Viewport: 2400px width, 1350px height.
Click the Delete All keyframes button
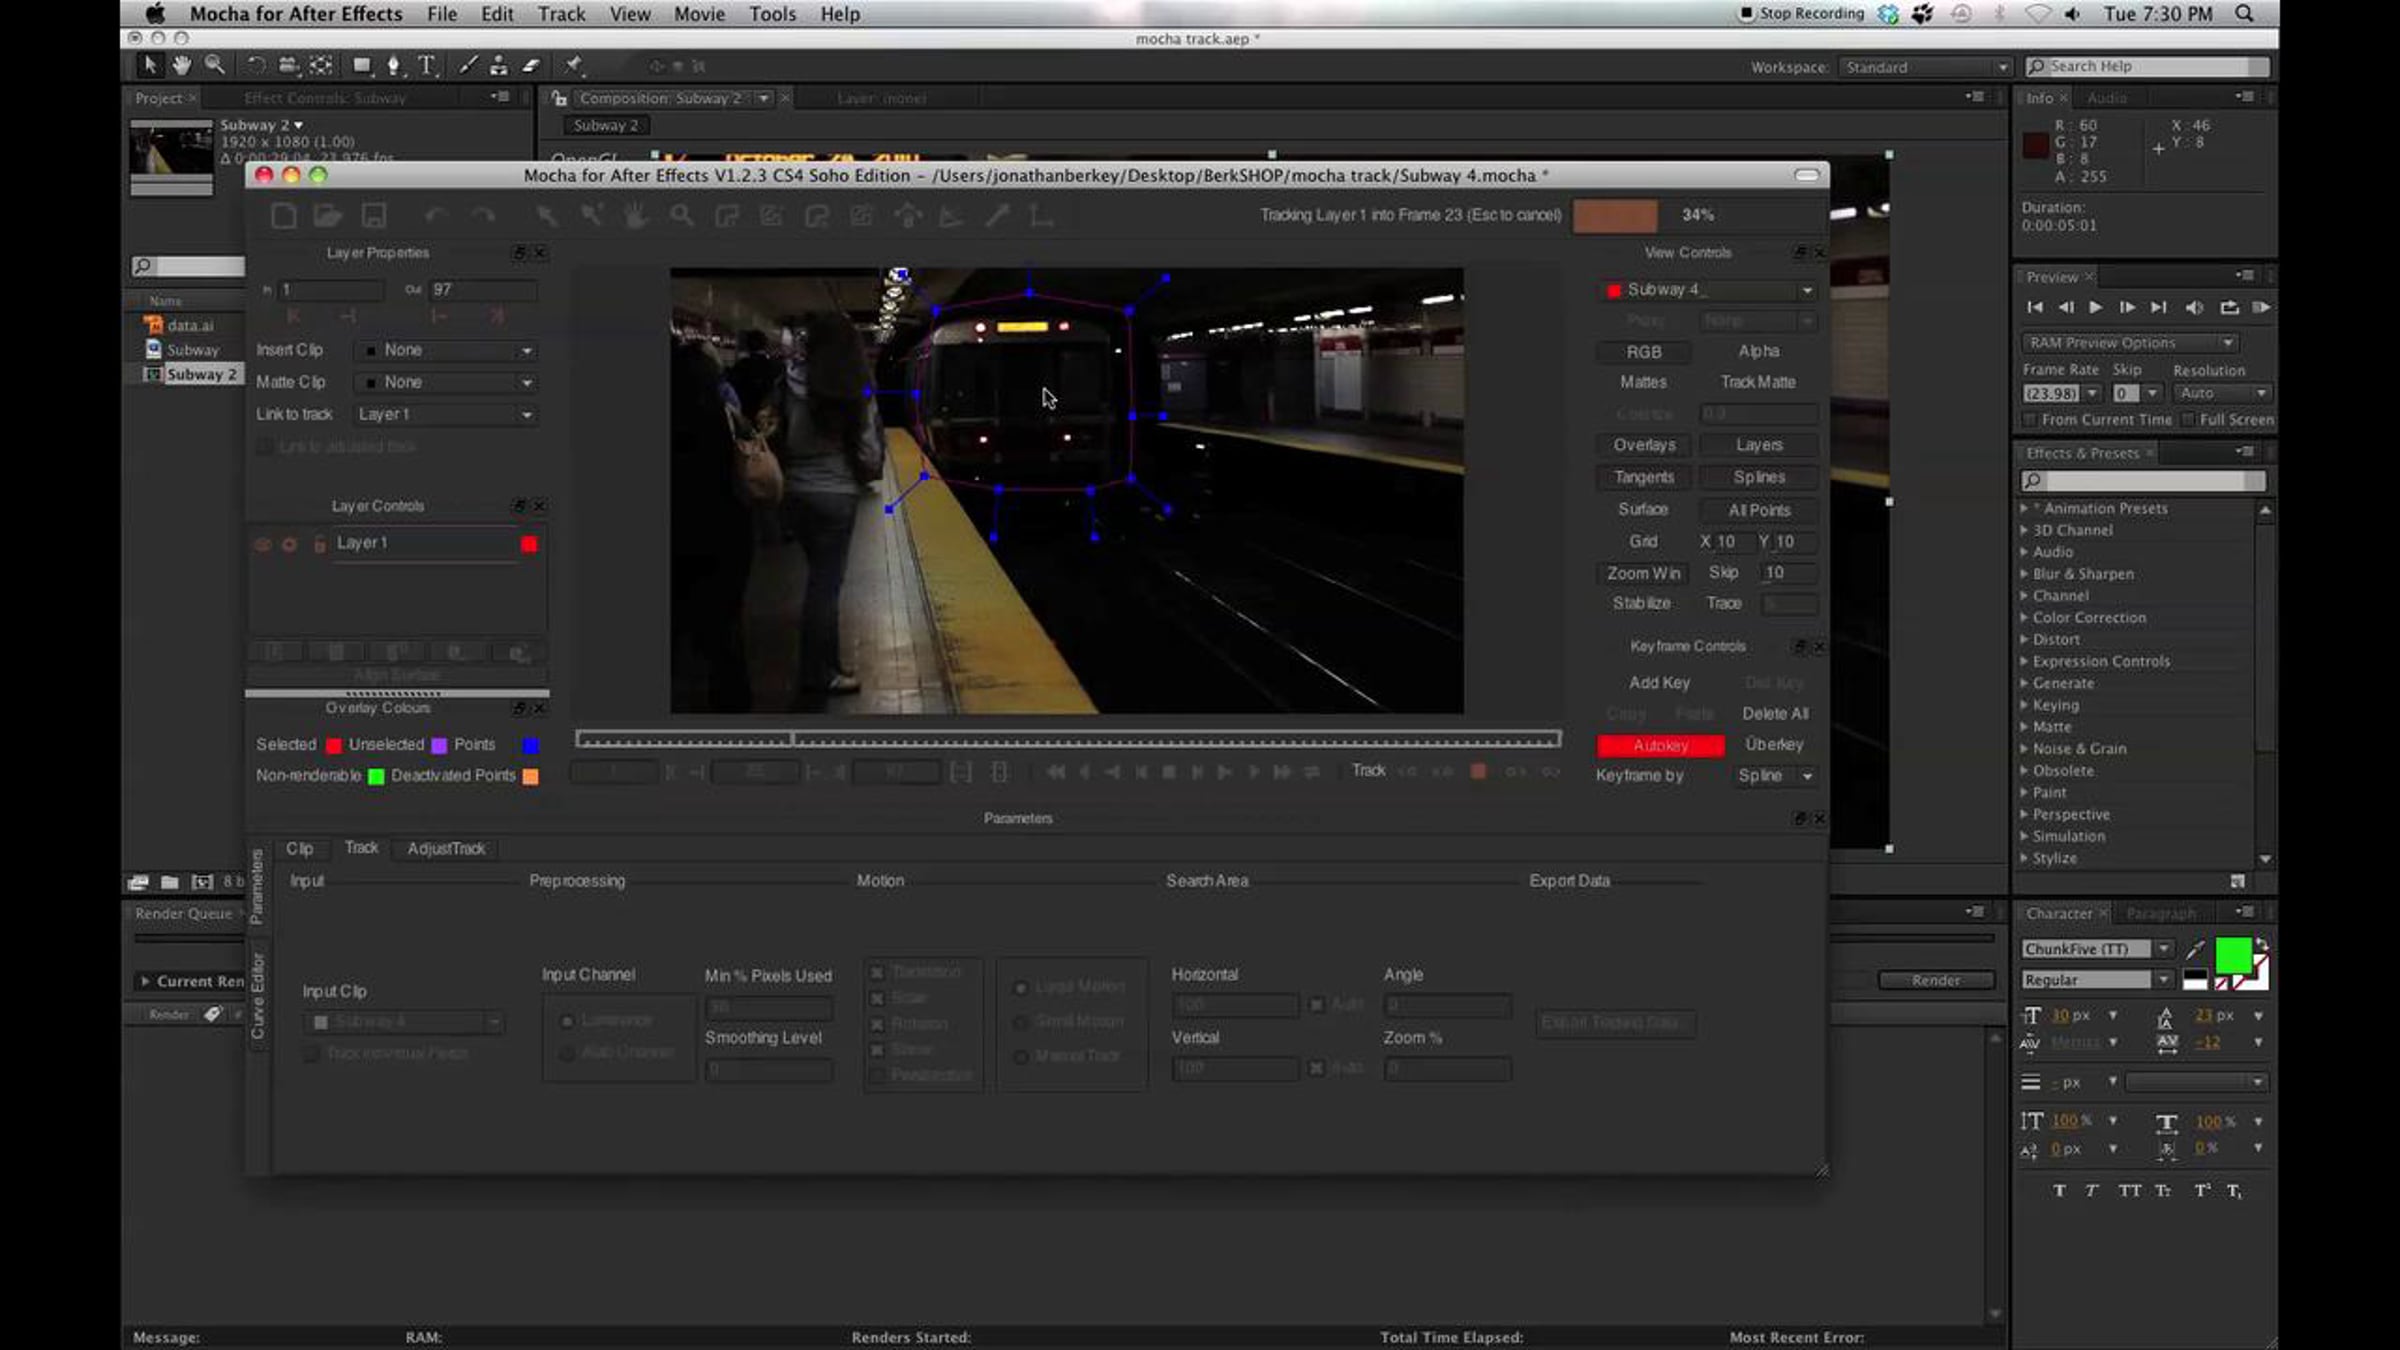click(x=1775, y=714)
